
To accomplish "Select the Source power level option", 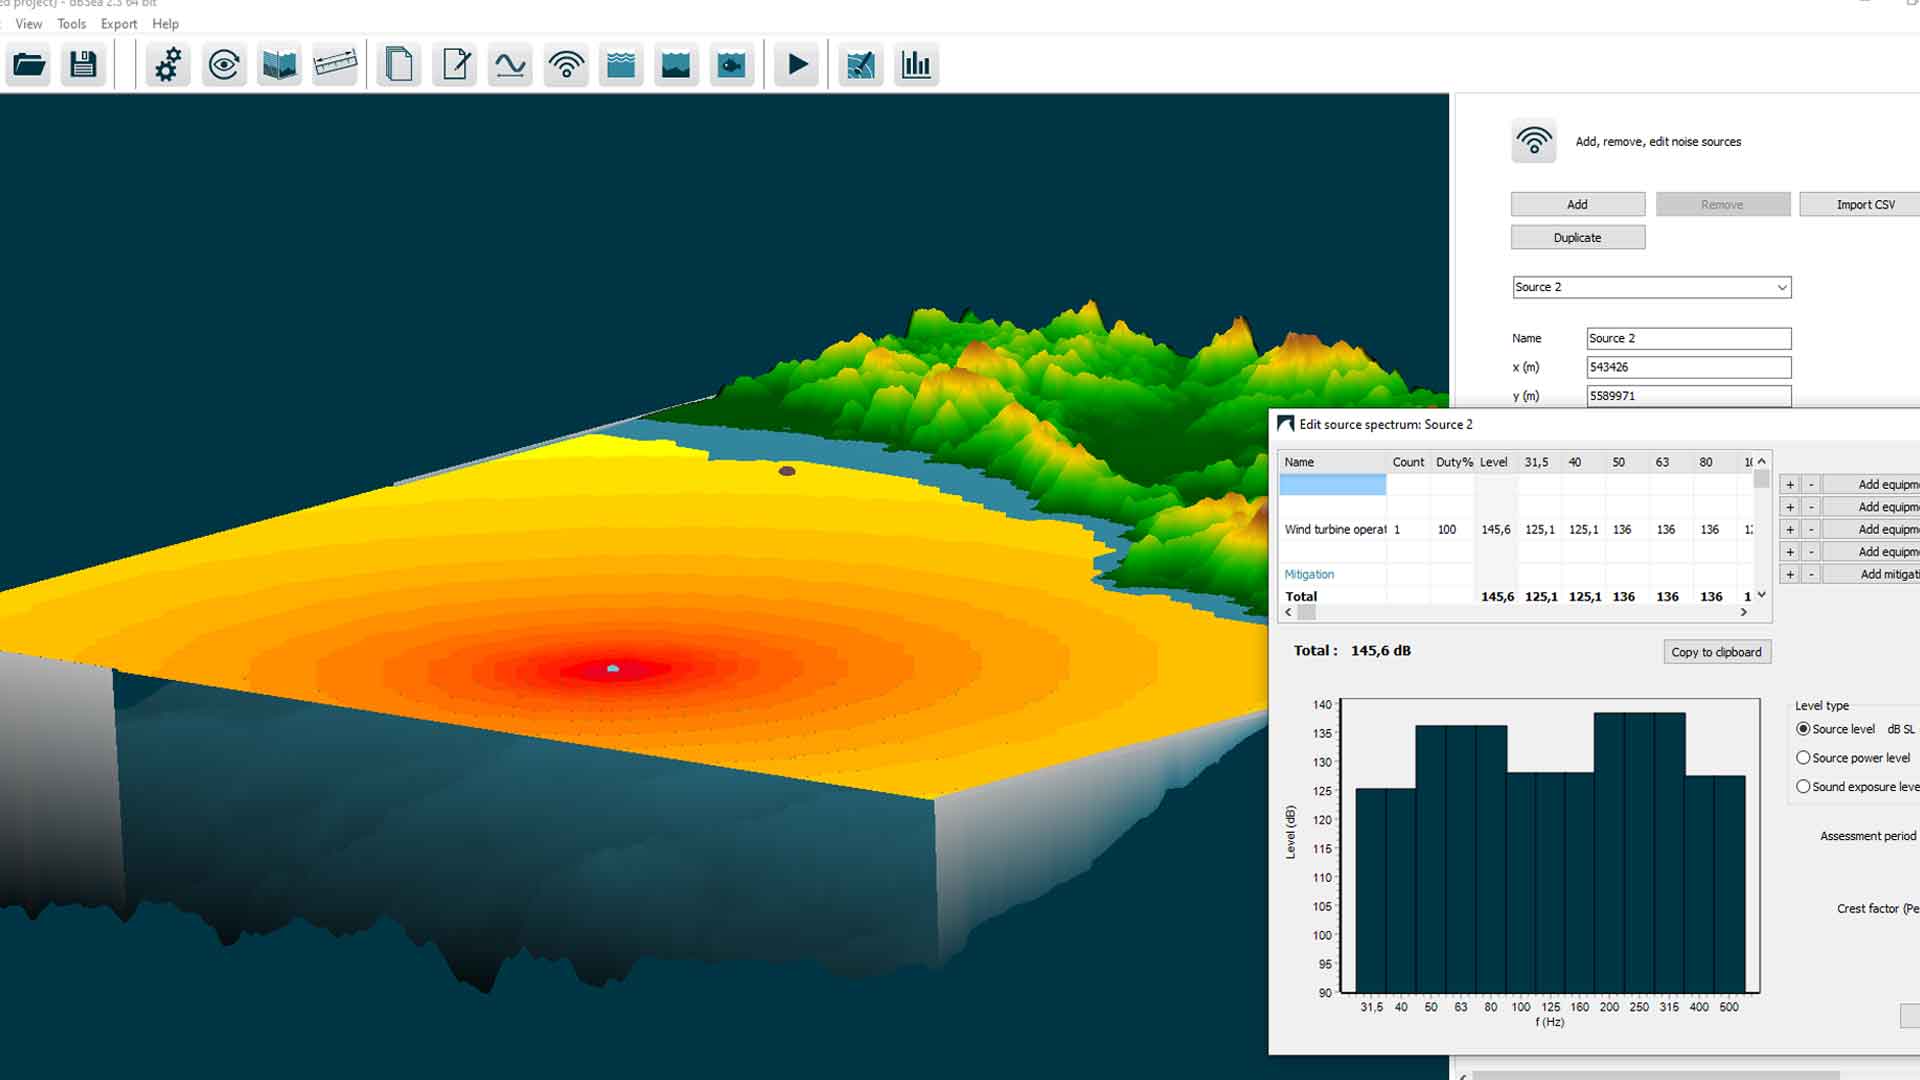I will coord(1803,758).
